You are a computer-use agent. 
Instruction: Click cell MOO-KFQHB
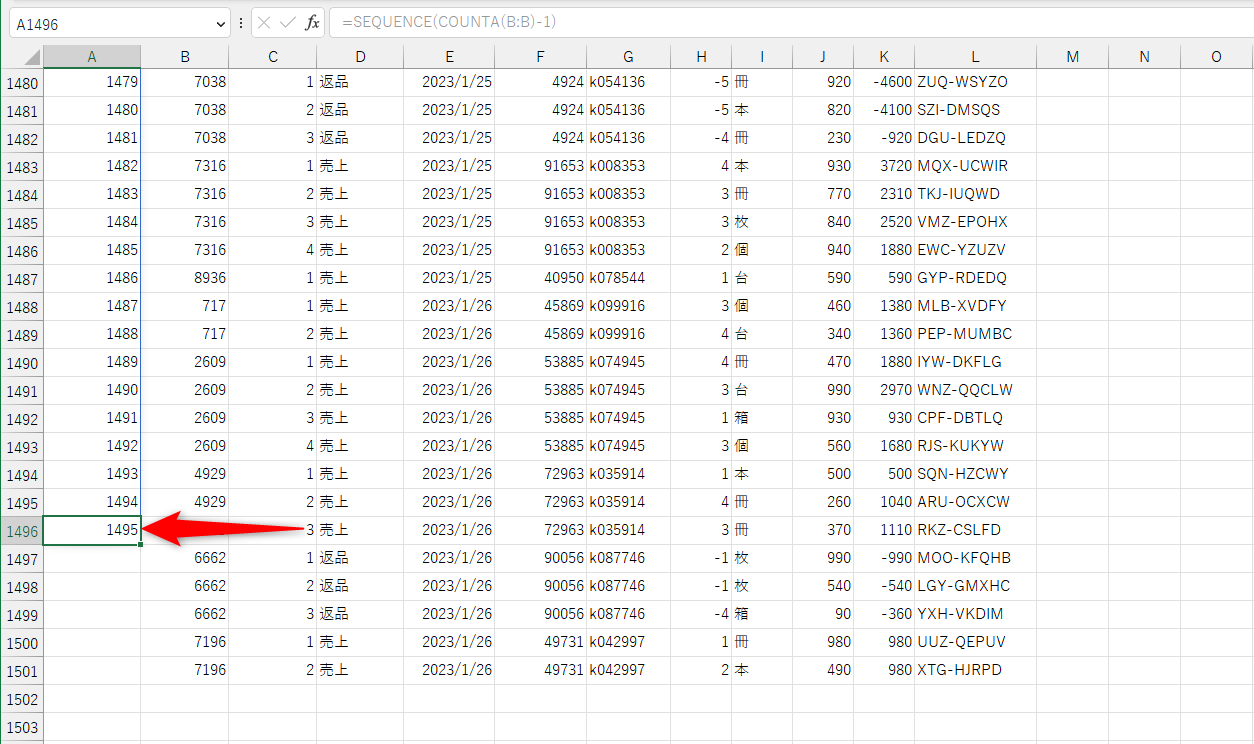tap(976, 558)
